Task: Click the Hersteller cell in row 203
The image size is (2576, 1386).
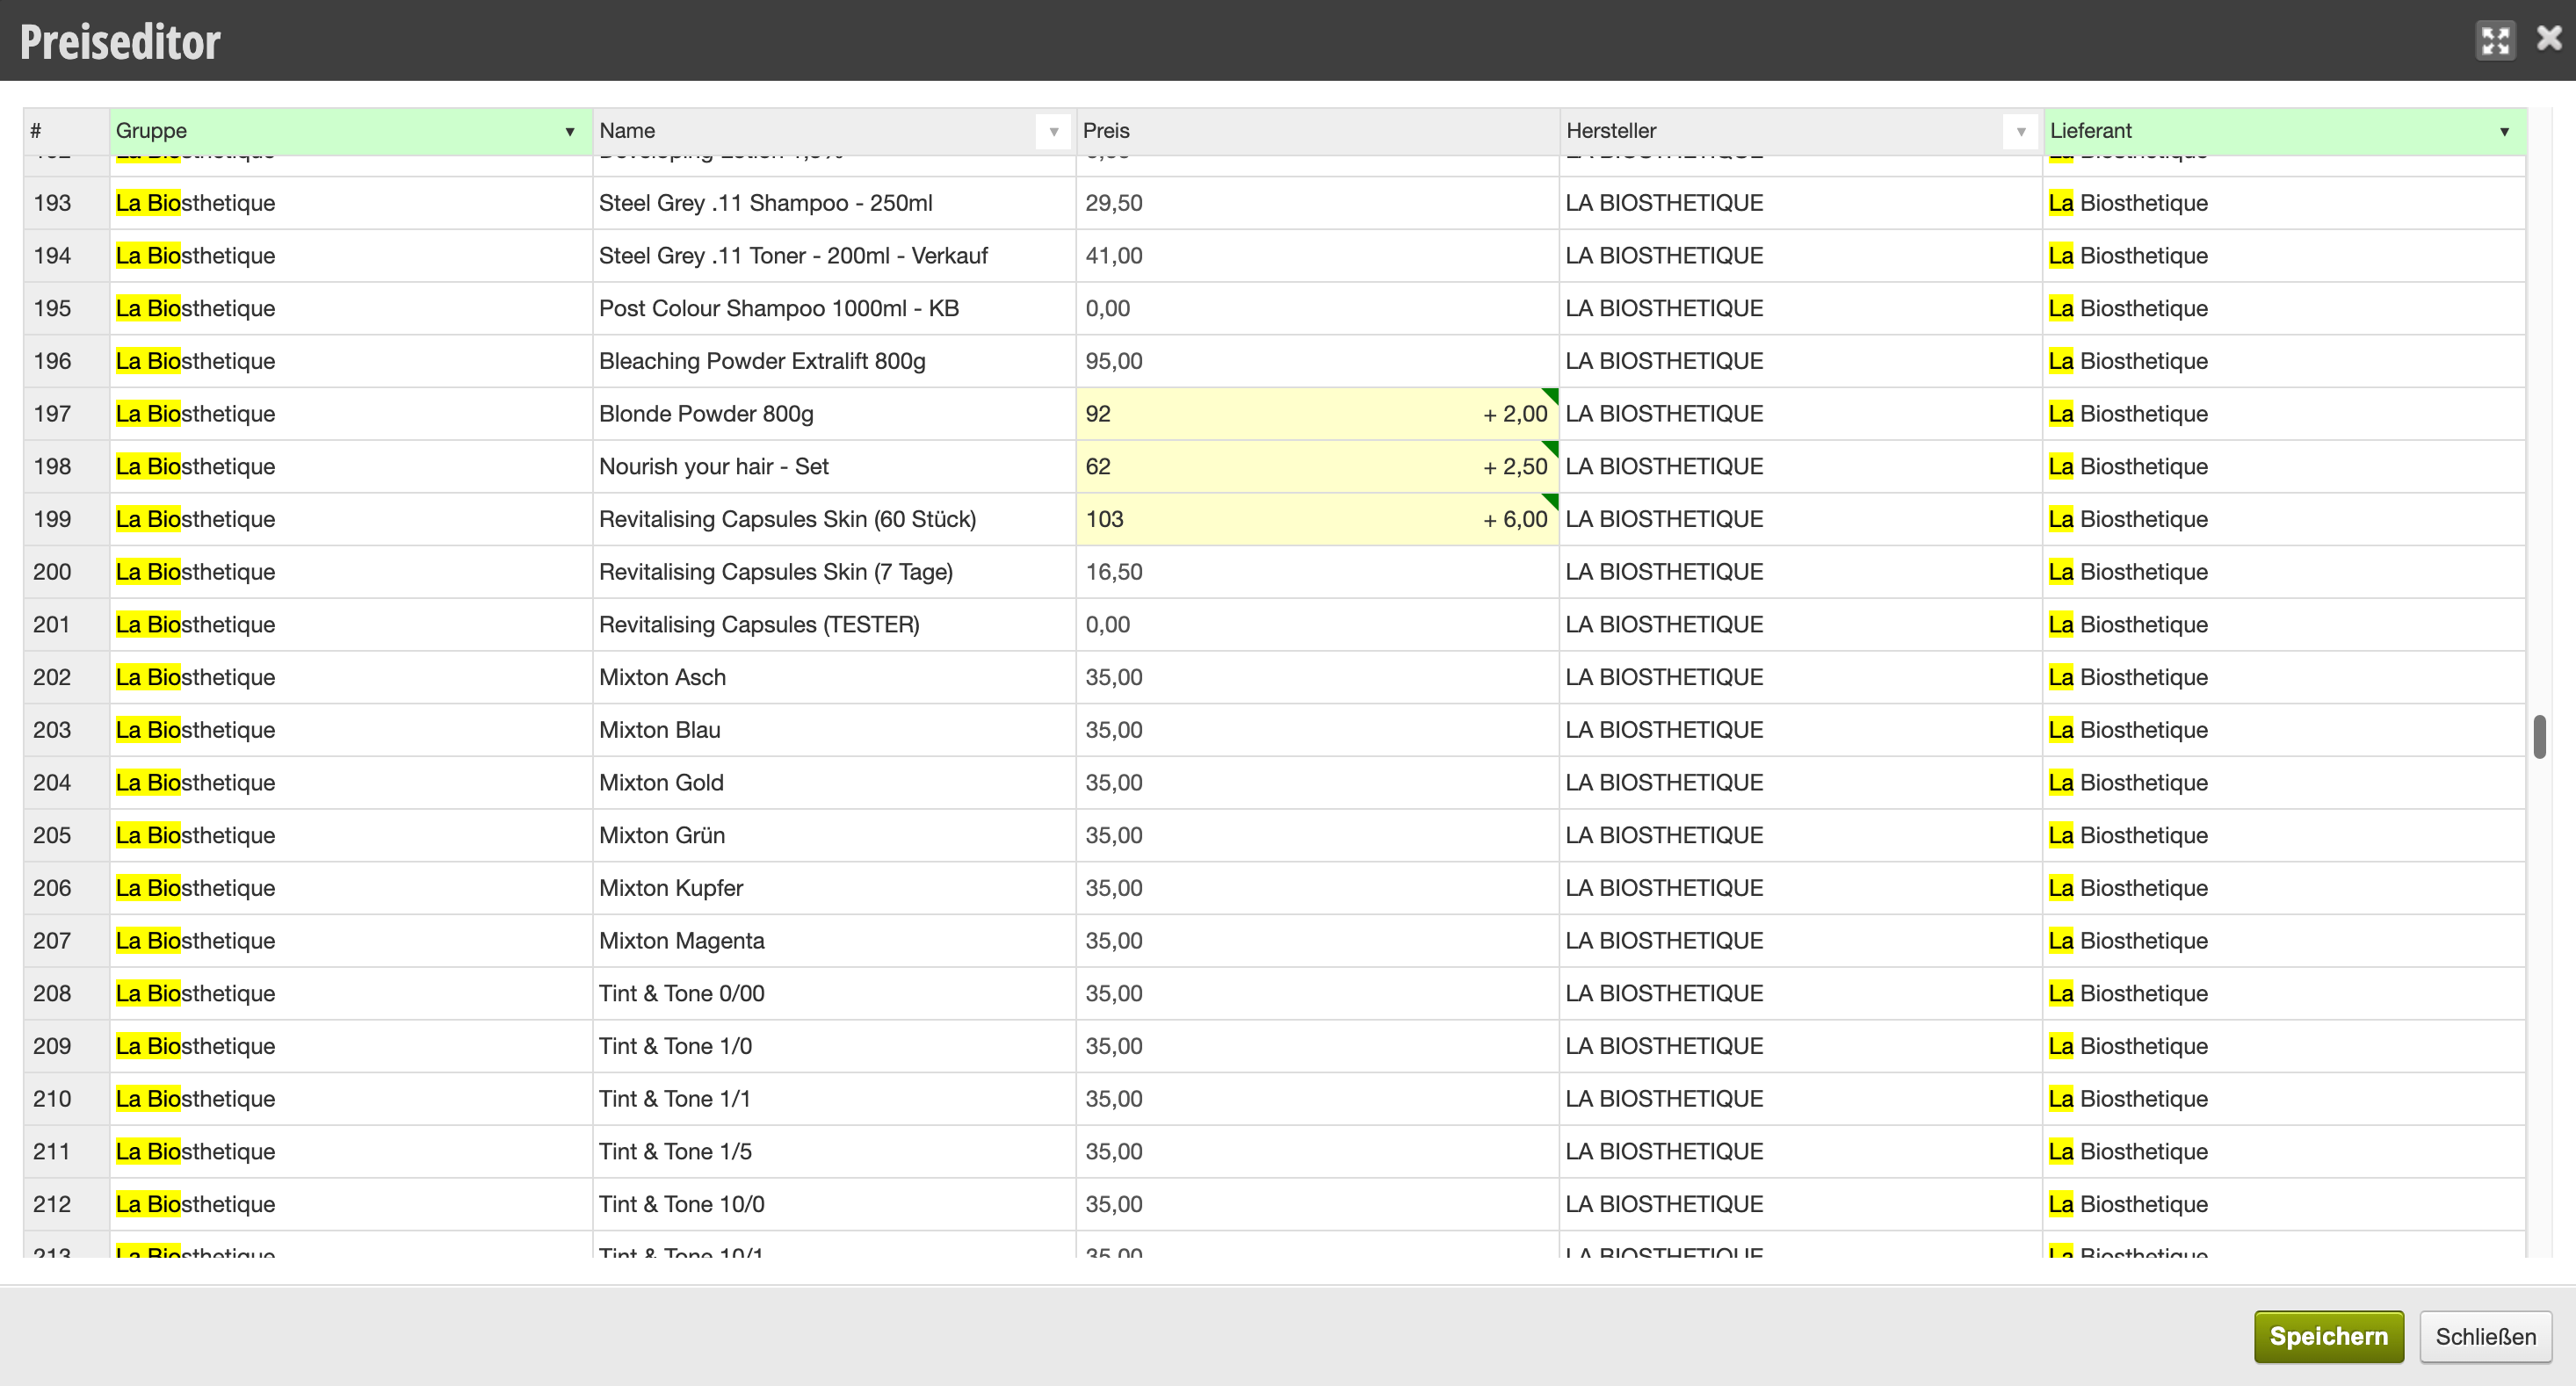Action: click(x=1801, y=730)
